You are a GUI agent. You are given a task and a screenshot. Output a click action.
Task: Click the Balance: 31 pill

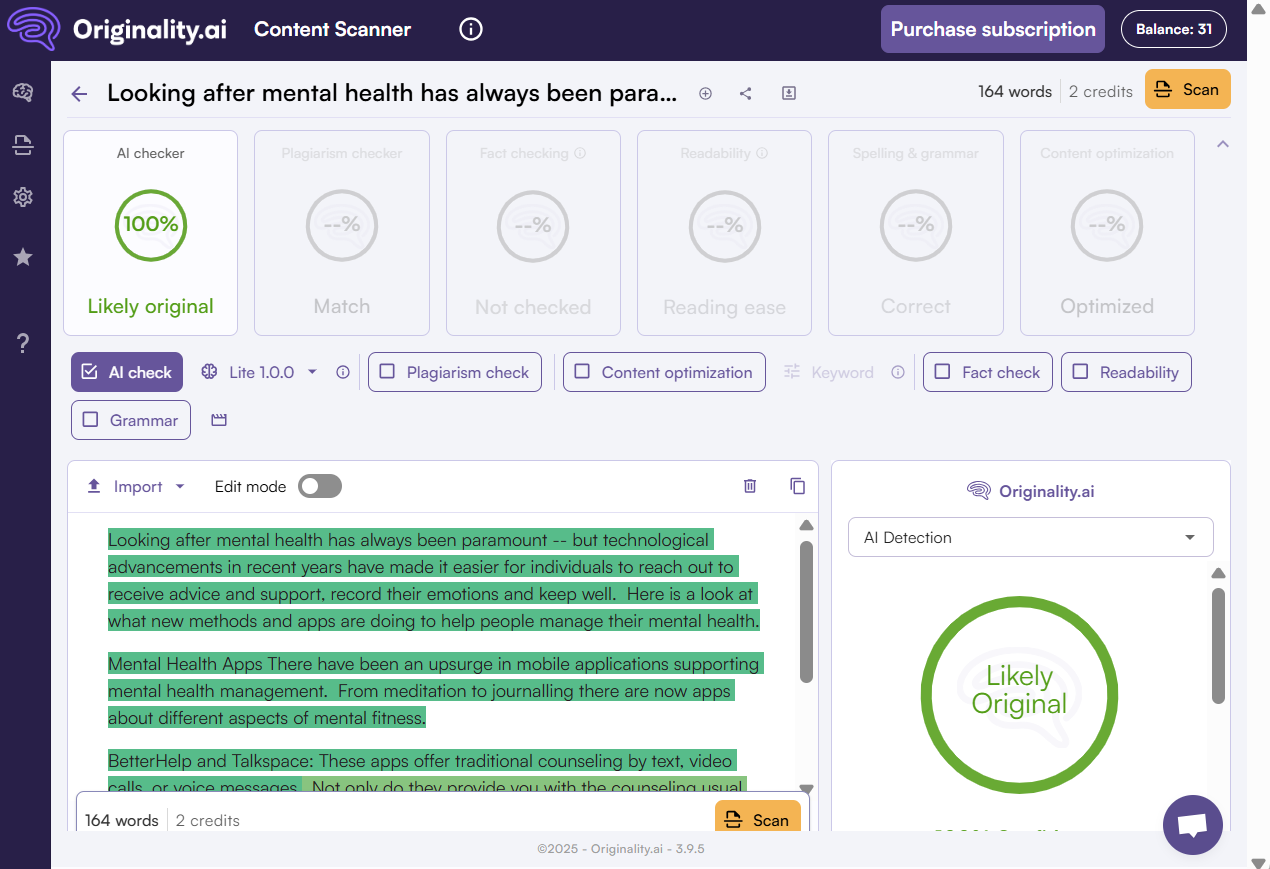pos(1174,29)
